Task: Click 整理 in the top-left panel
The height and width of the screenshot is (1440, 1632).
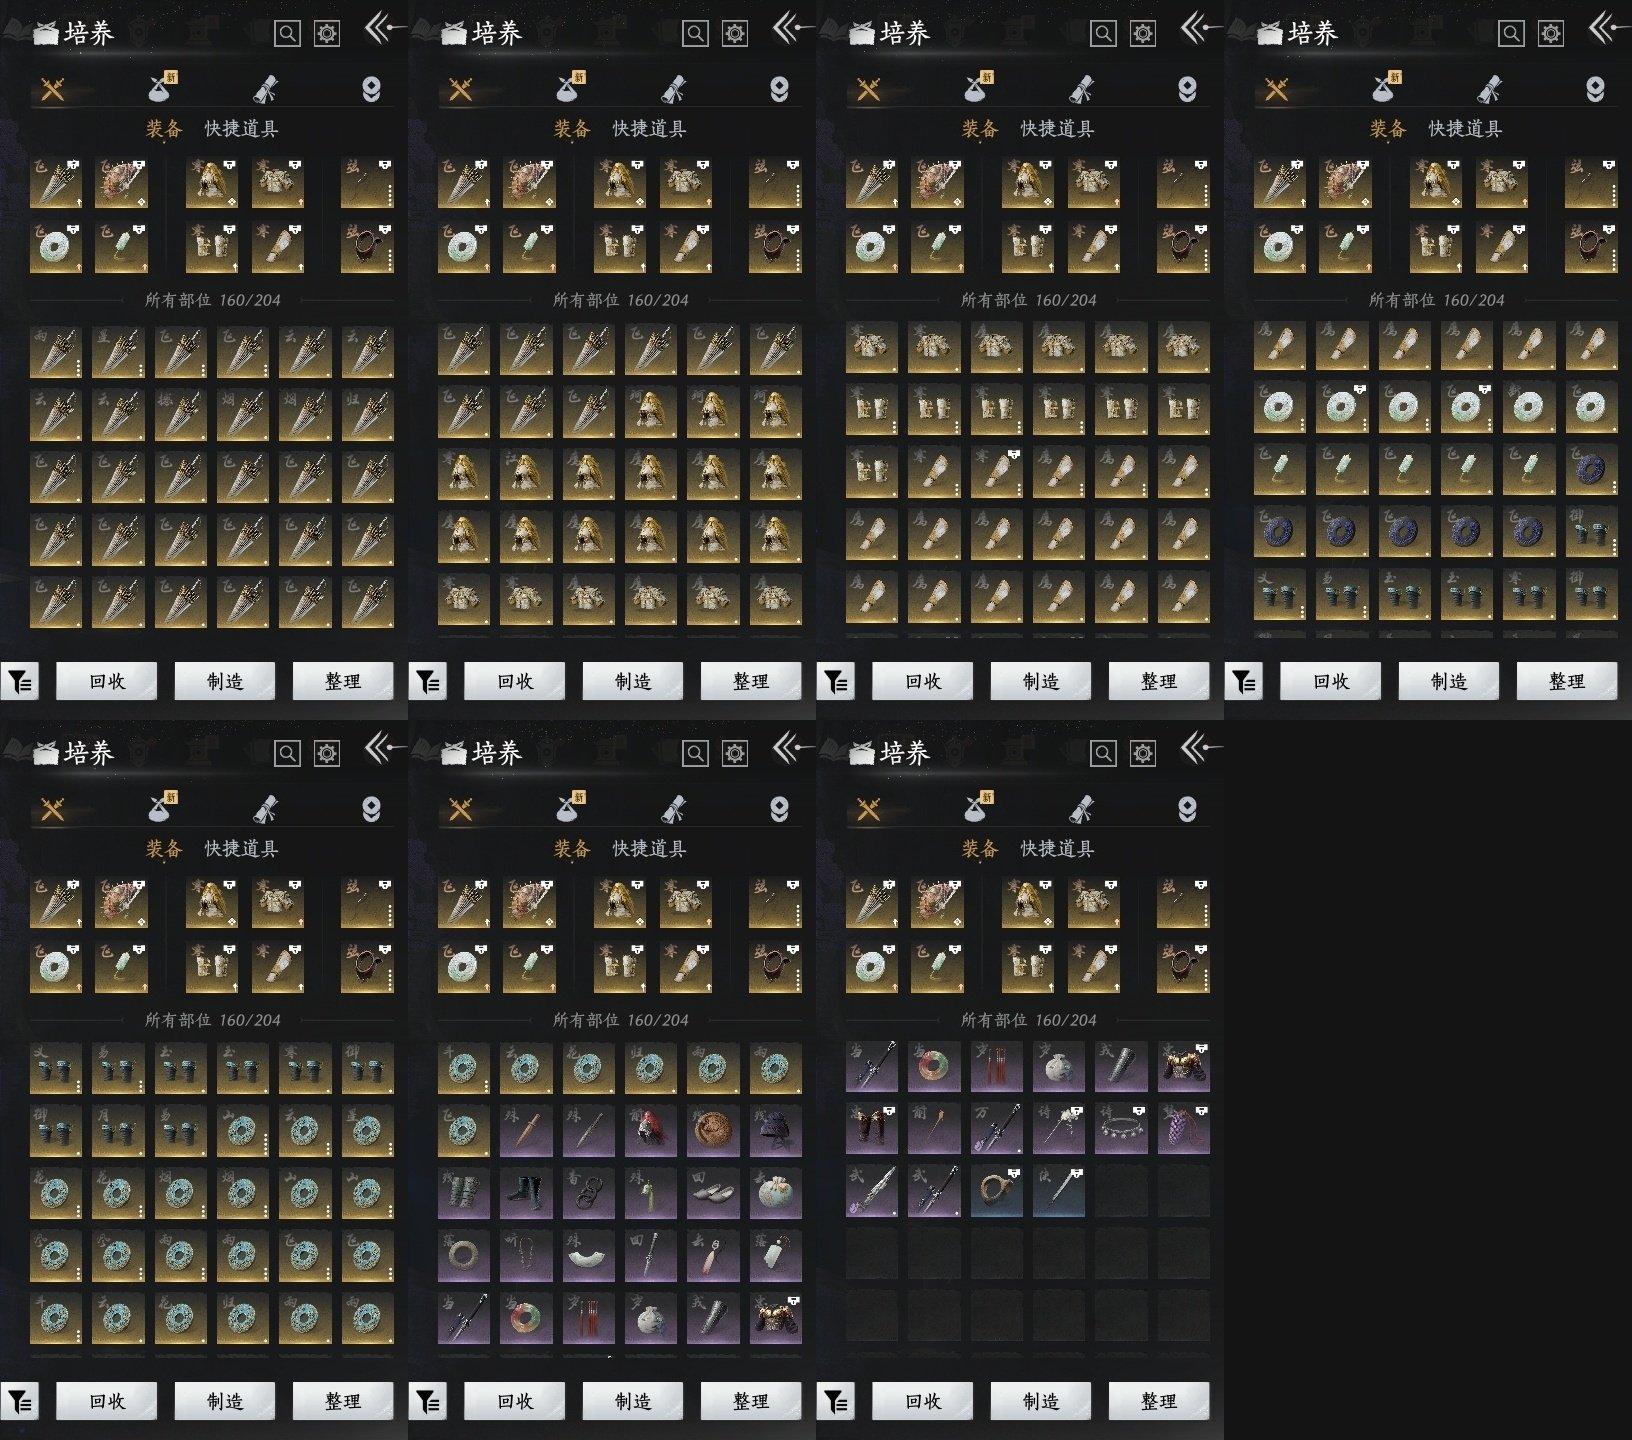Action: tap(343, 681)
